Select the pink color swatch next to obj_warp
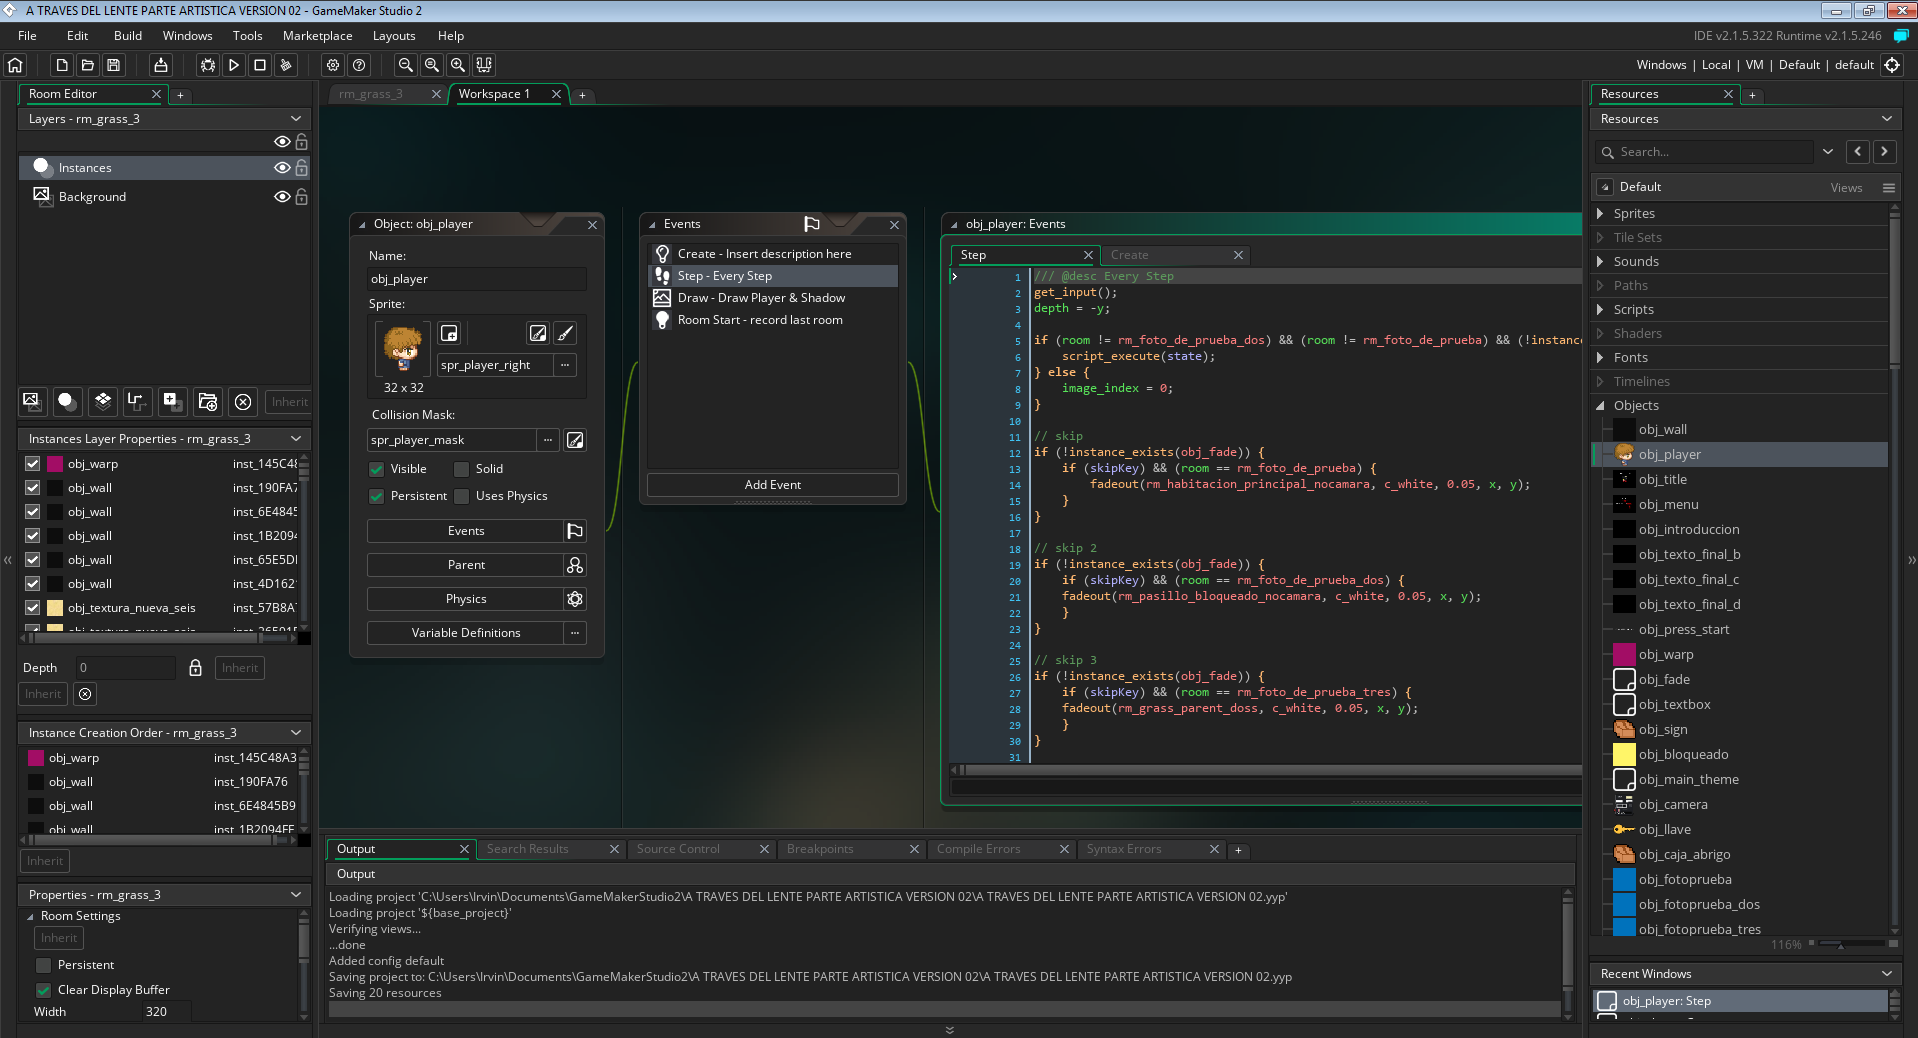 (54, 463)
